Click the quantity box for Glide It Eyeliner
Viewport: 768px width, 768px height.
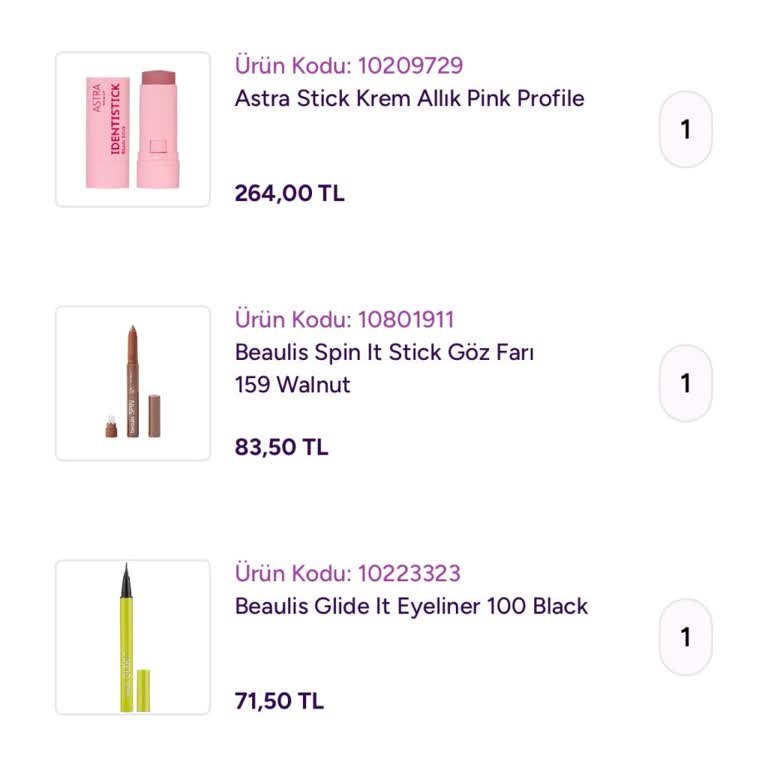tap(685, 637)
